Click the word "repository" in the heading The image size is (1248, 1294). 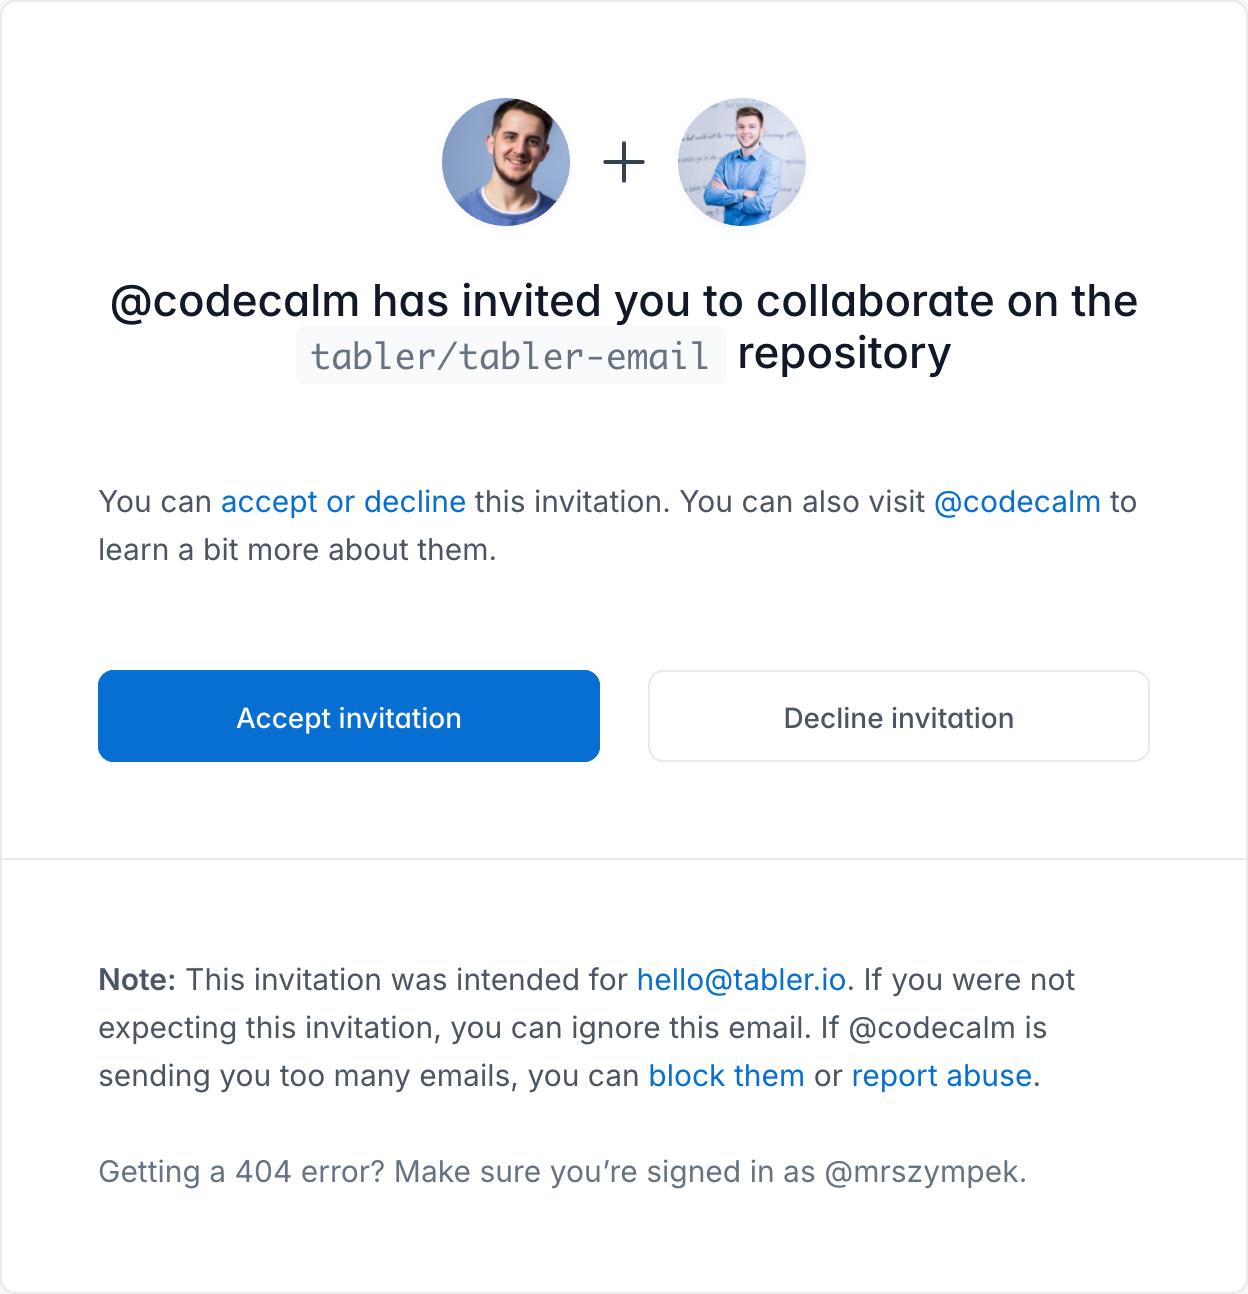pos(844,353)
